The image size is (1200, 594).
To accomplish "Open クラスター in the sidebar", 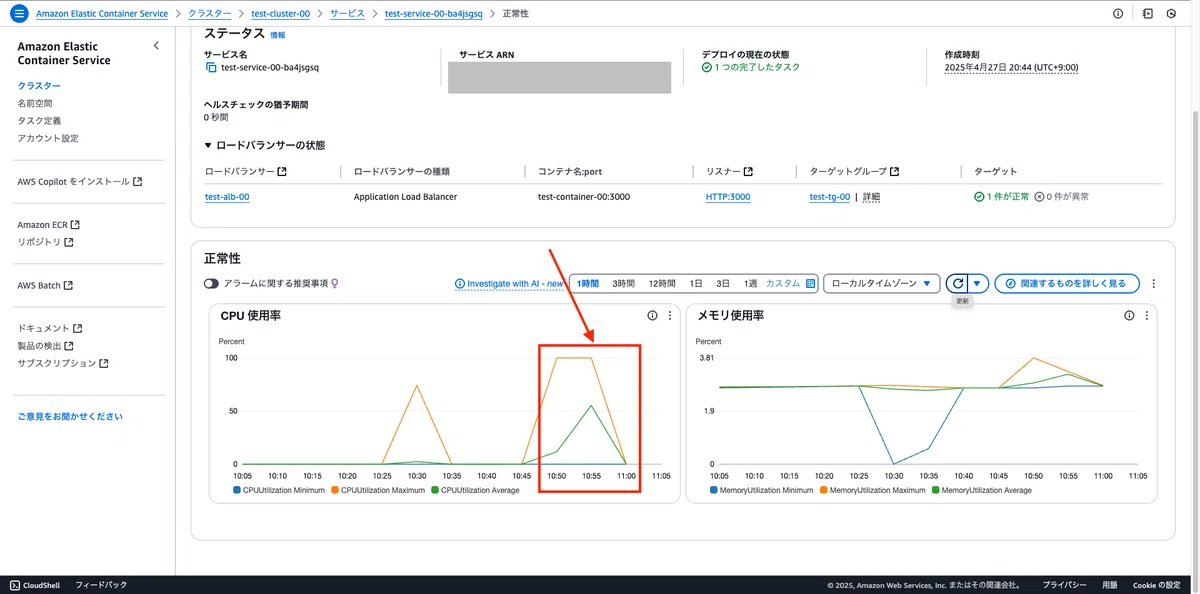I will (x=39, y=86).
